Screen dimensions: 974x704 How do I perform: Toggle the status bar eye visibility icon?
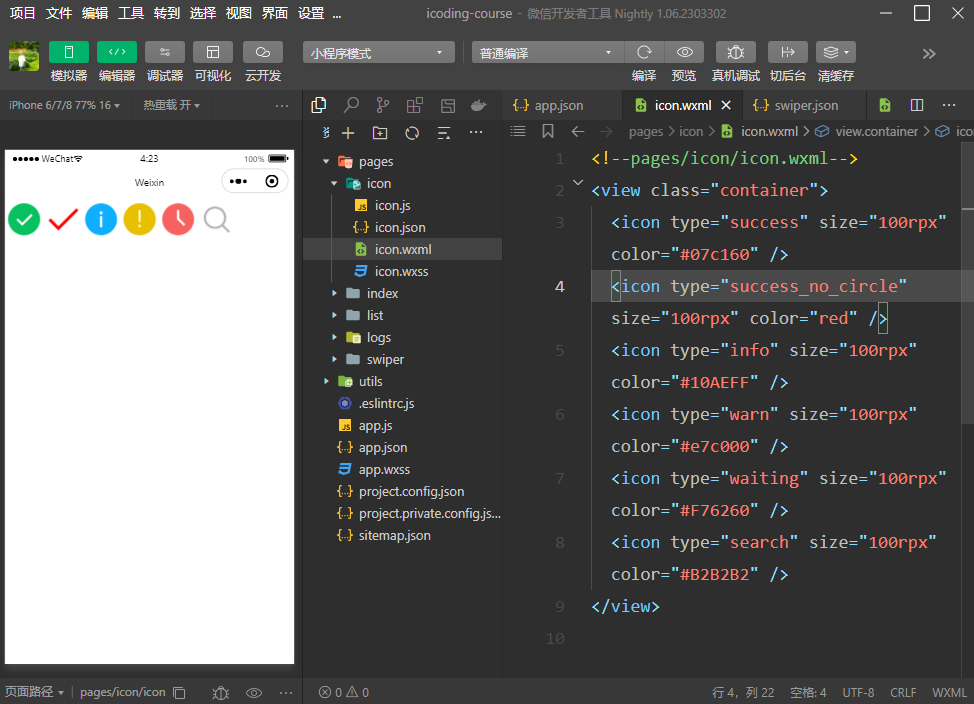(254, 693)
